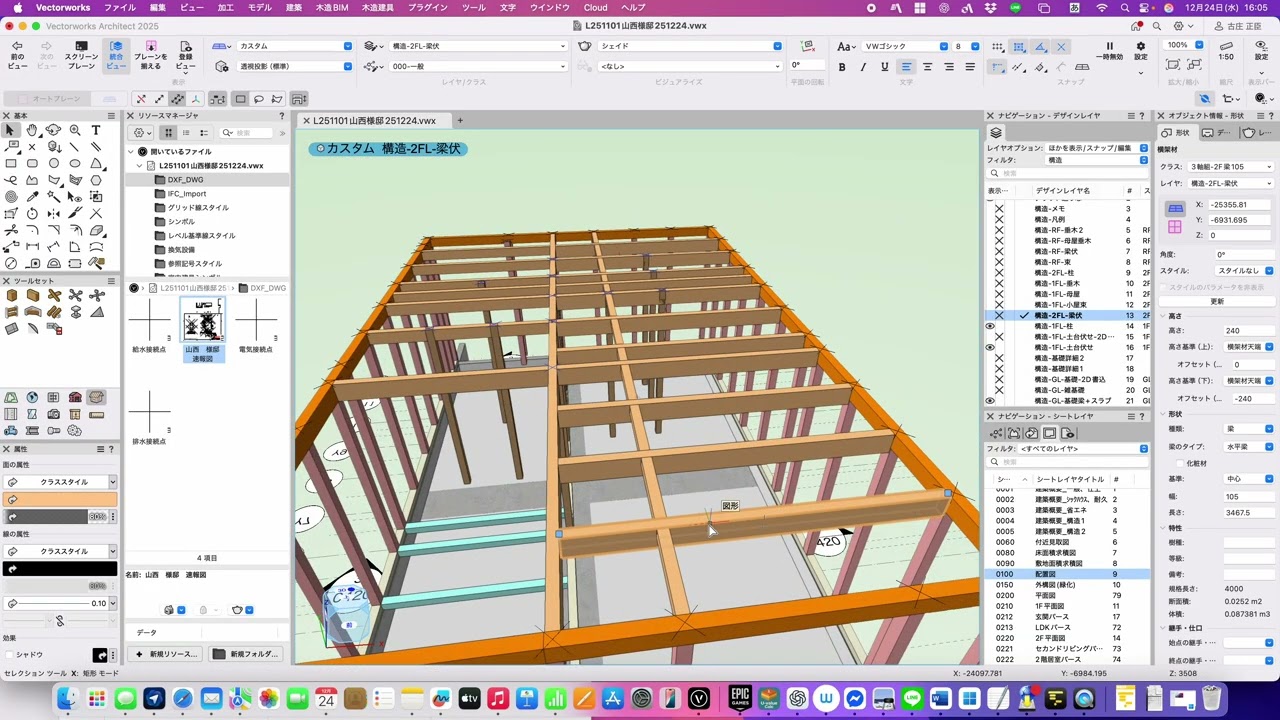Select the DXF_DWG folder in Resource Manager
The width and height of the screenshot is (1280, 720).
tap(186, 180)
